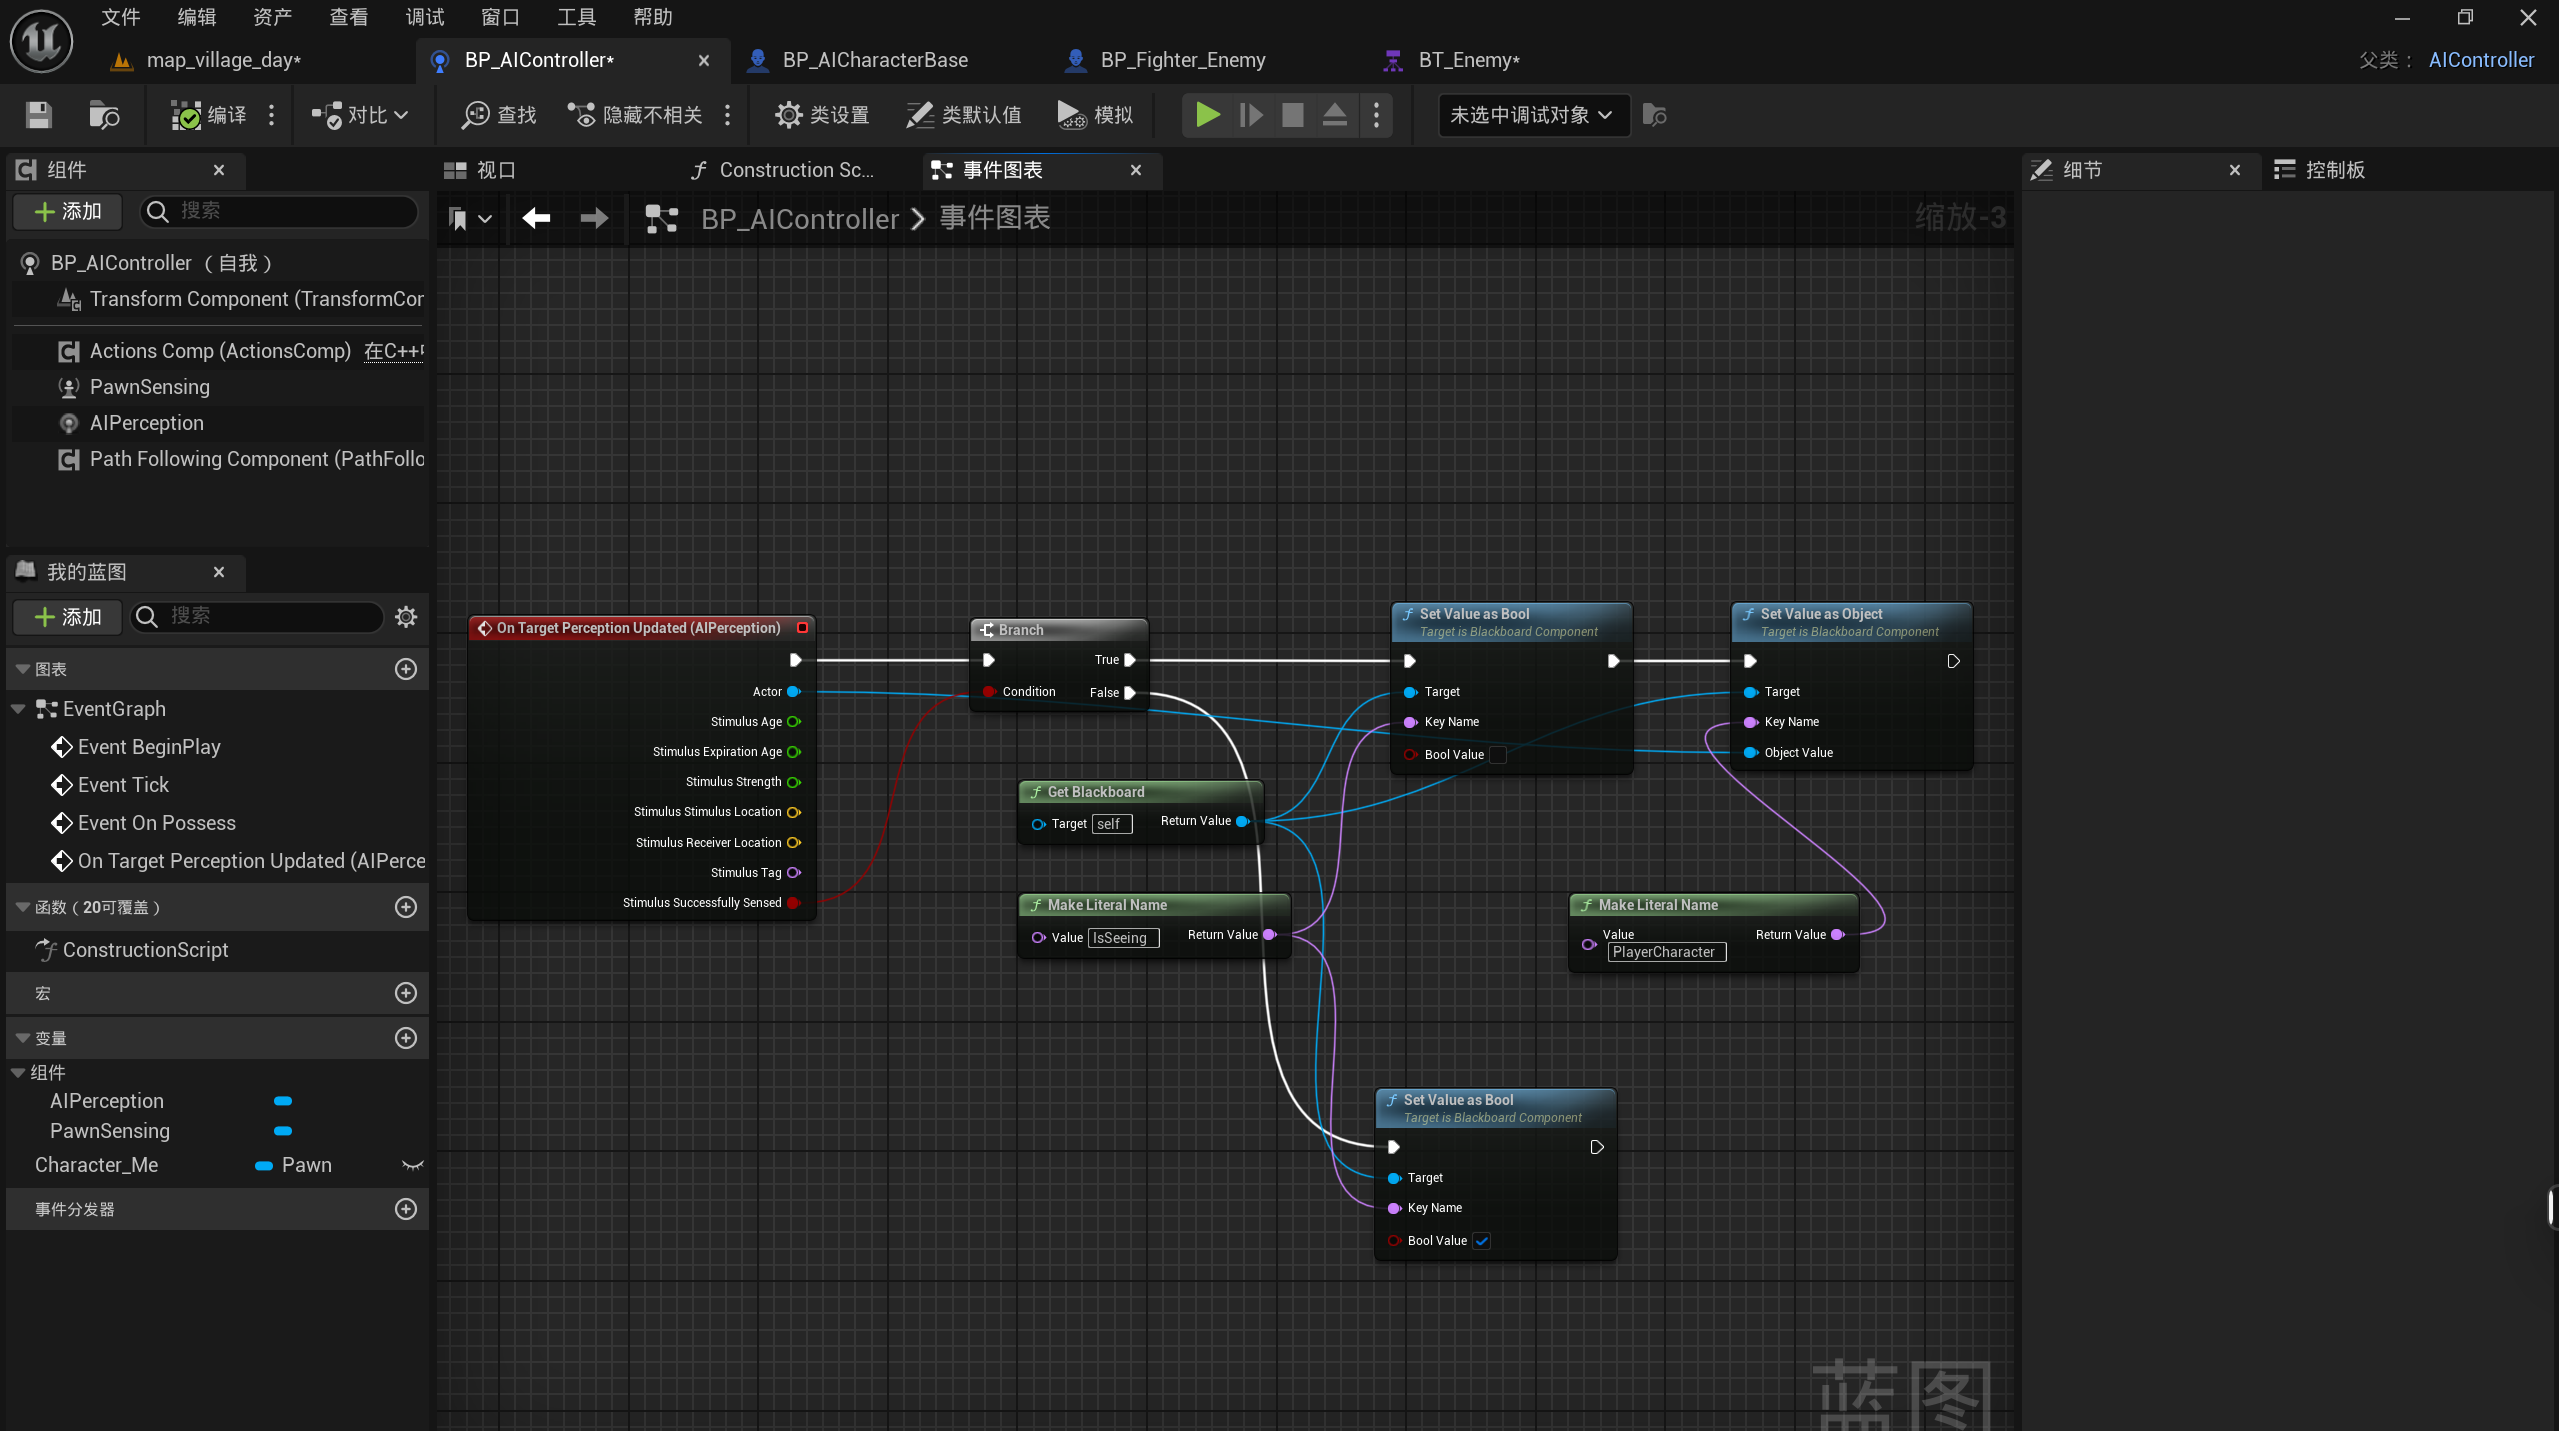
Task: Toggle eye visibility icon for Character_Me variable
Action: pos(412,1165)
